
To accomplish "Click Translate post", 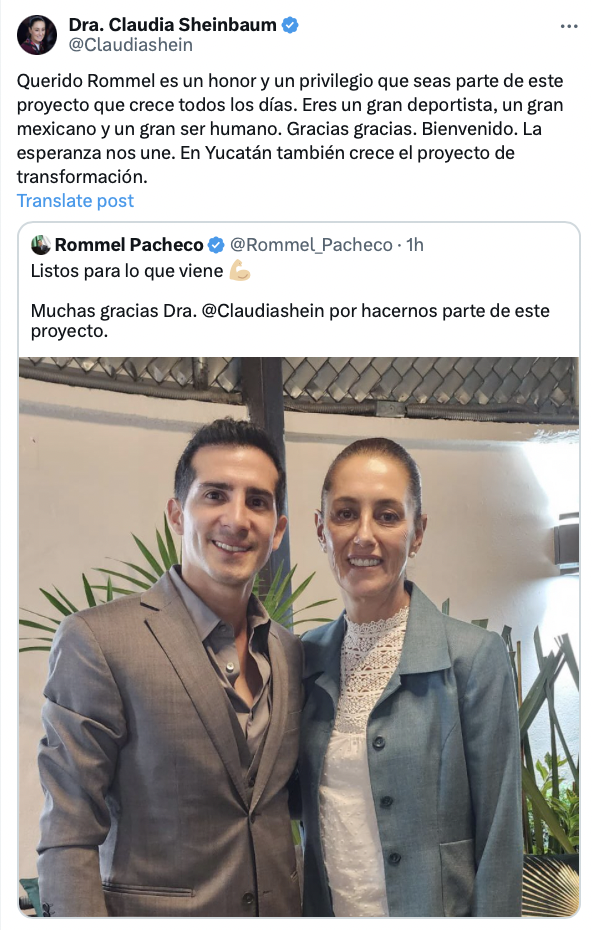I will (75, 200).
